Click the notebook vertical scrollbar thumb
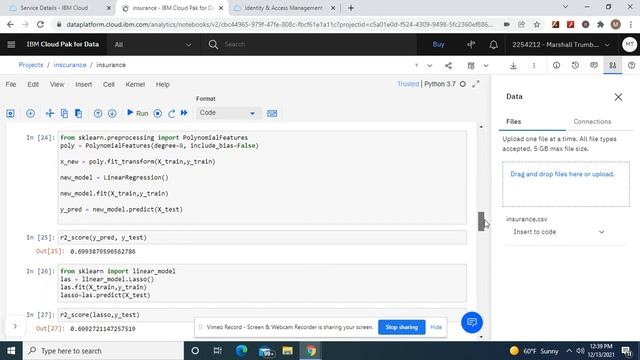The image size is (640, 360). tap(481, 221)
